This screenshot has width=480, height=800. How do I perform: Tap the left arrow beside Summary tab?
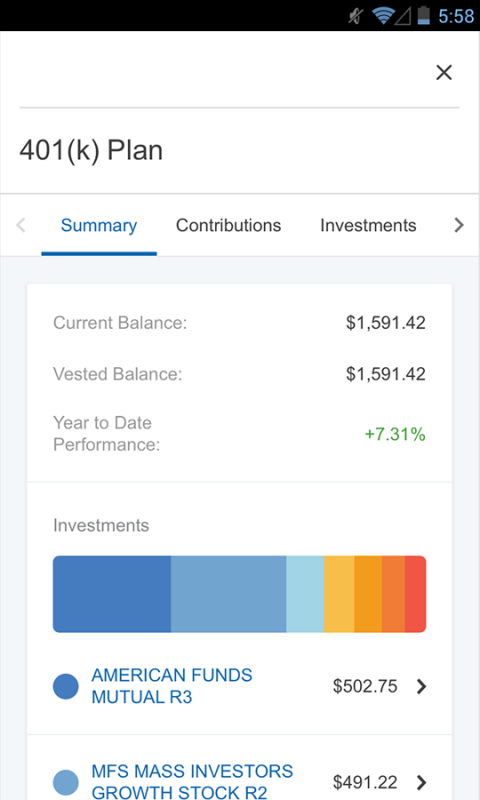tap(21, 225)
